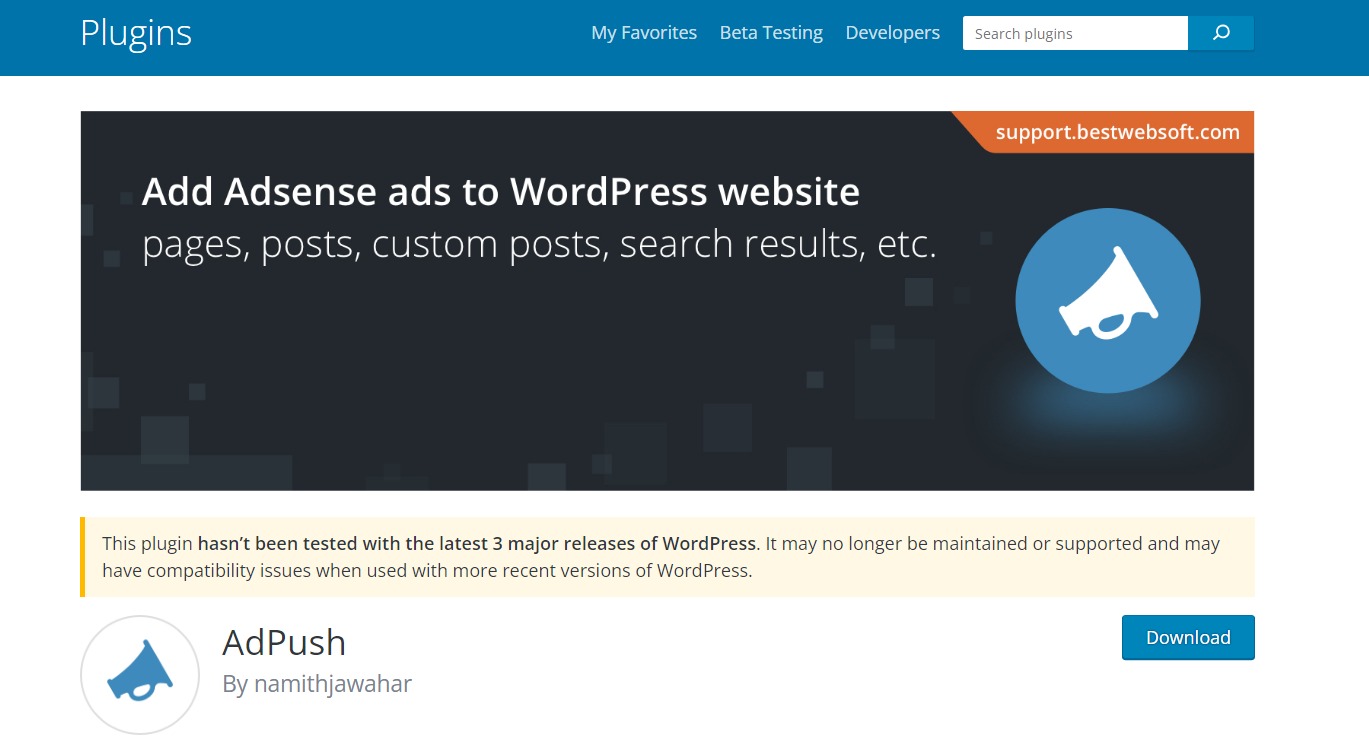Open author namithjawahar profile
Image resolution: width=1369 pixels, height=748 pixels.
pos(333,684)
